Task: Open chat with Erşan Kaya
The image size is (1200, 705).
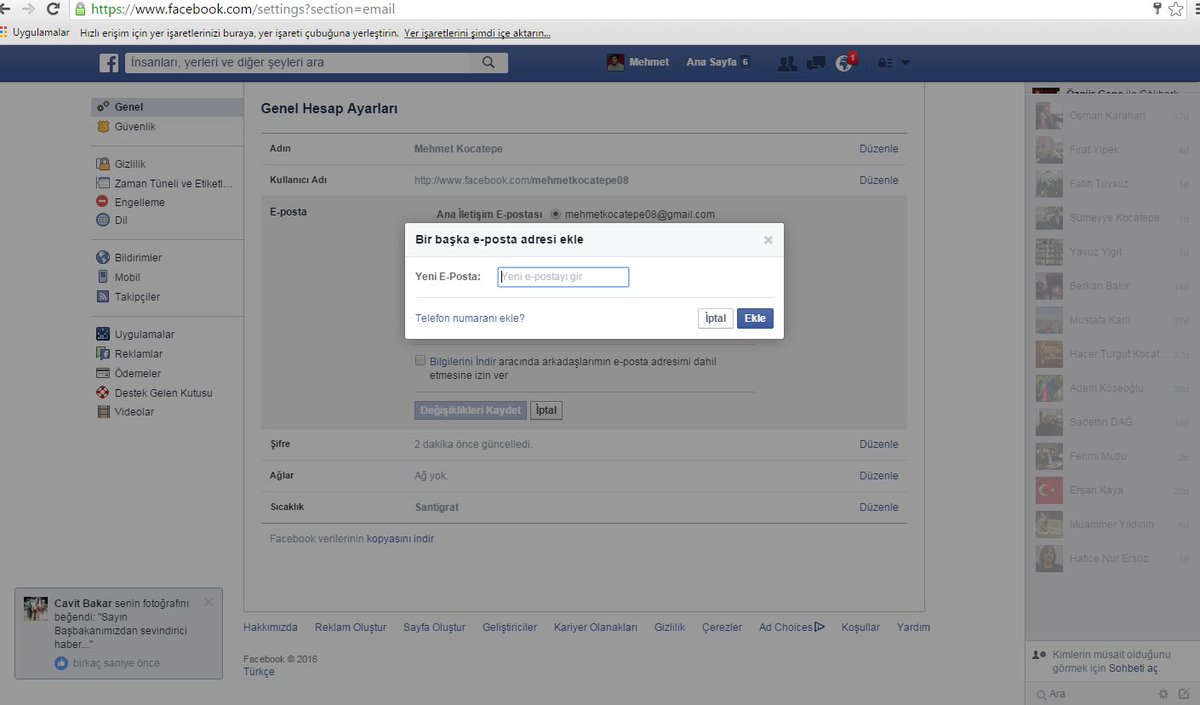Action: click(x=1111, y=491)
